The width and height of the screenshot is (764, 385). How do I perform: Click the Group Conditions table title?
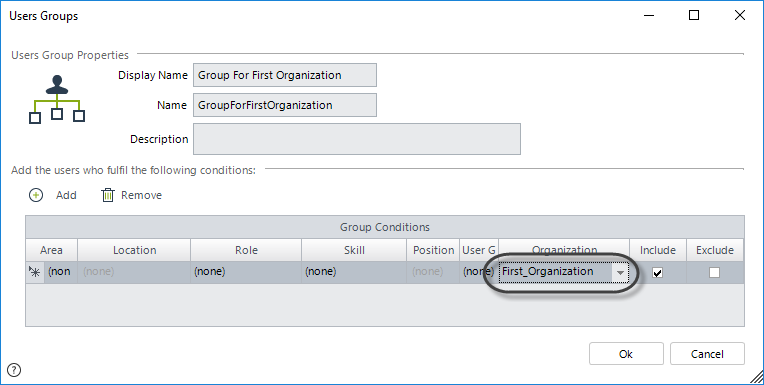385,227
